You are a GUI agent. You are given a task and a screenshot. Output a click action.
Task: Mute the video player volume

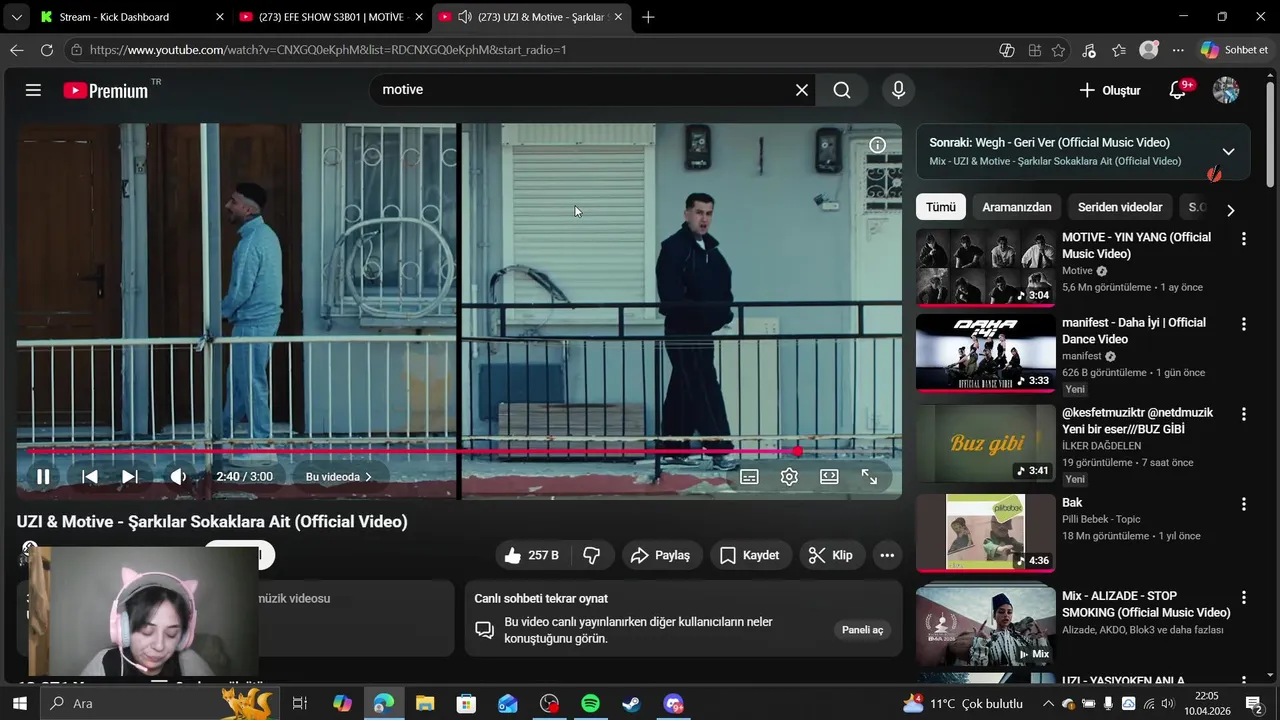coord(178,477)
